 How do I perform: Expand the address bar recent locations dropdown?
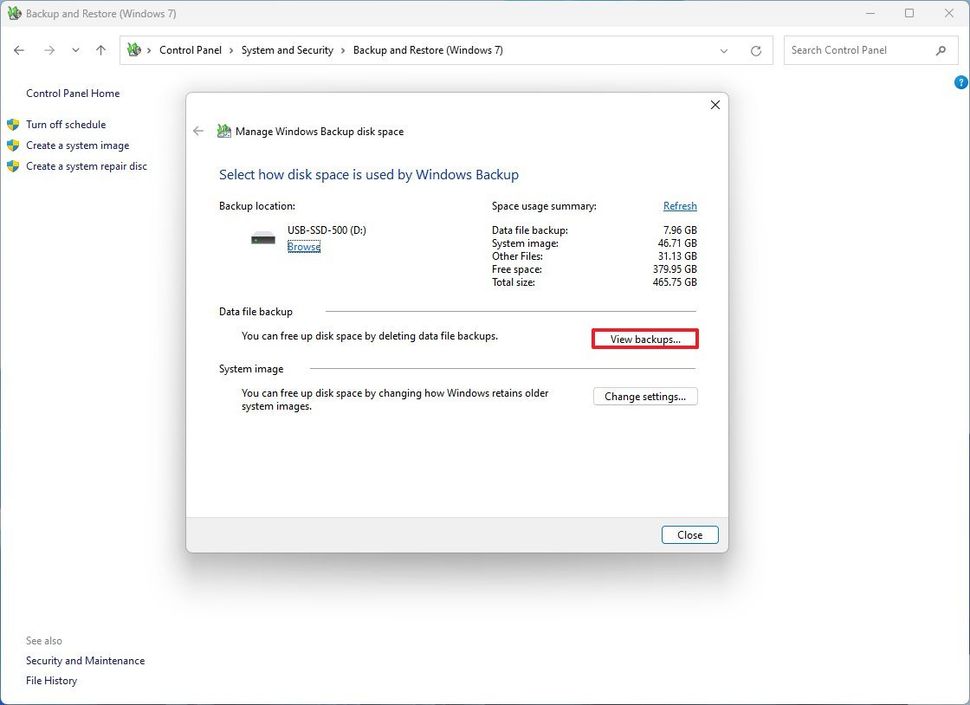tap(724, 50)
